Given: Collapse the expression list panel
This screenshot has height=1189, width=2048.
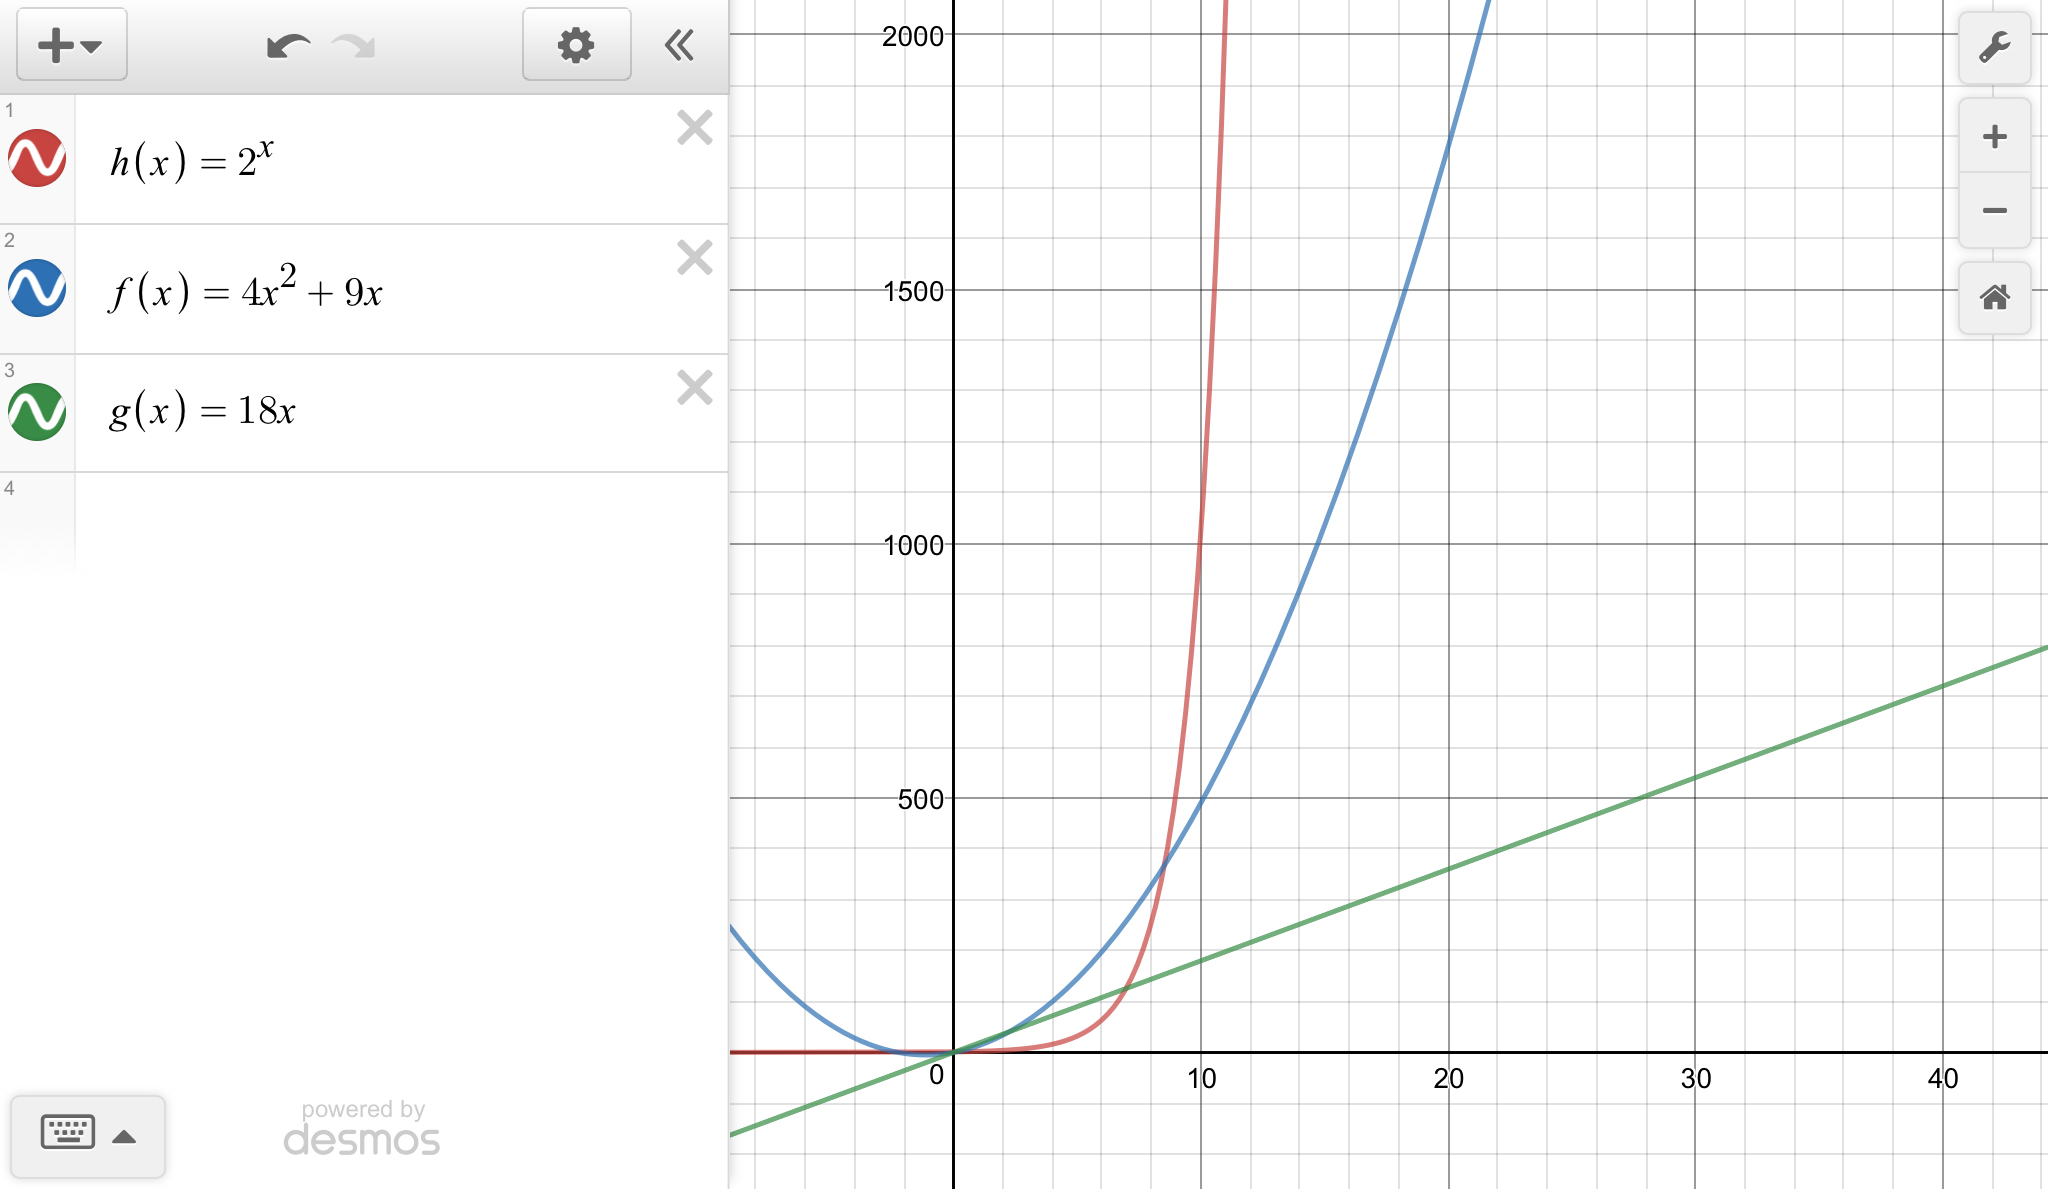Looking at the screenshot, I should tap(679, 45).
